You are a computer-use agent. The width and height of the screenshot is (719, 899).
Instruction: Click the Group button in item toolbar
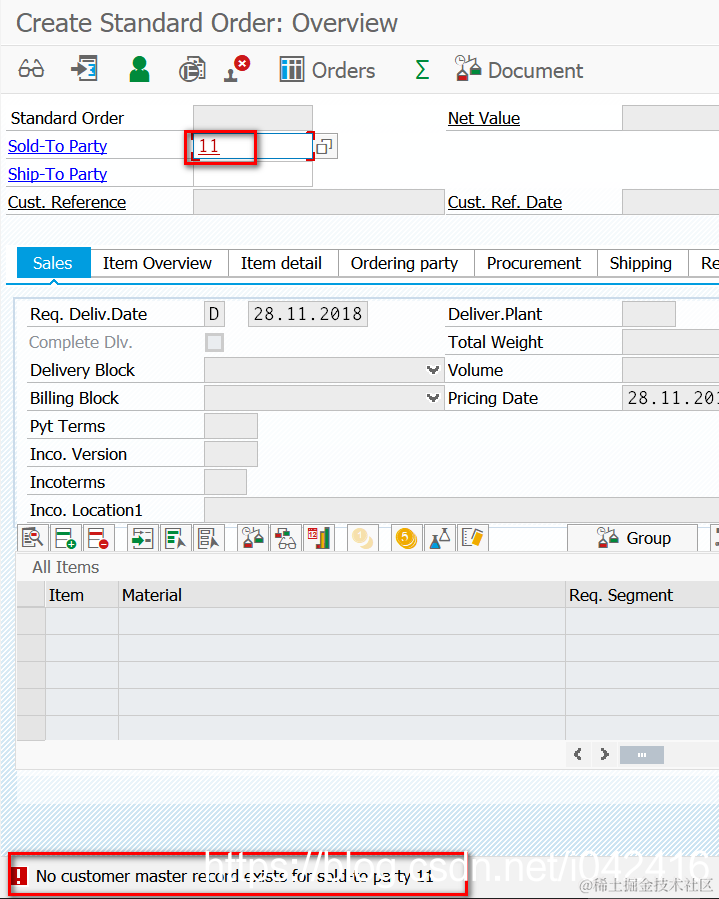point(633,538)
